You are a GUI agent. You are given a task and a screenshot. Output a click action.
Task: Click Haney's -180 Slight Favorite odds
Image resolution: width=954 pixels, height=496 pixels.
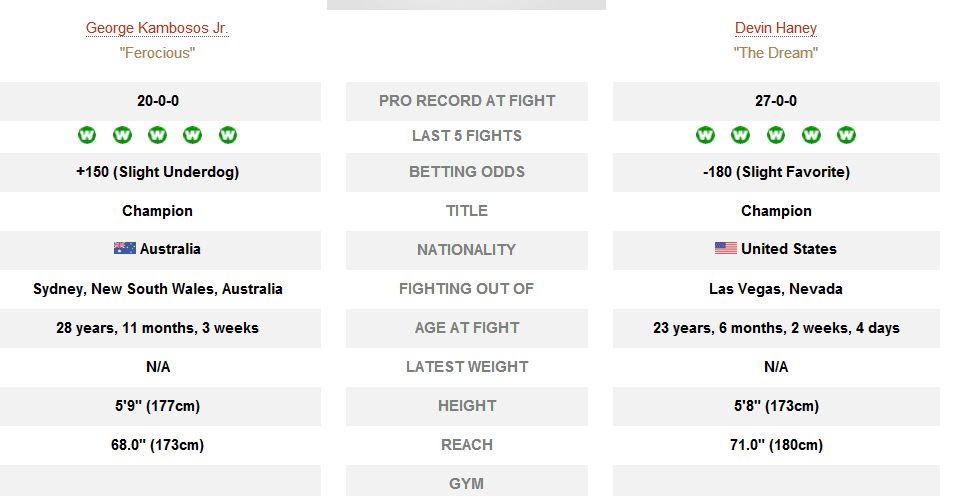(x=776, y=172)
